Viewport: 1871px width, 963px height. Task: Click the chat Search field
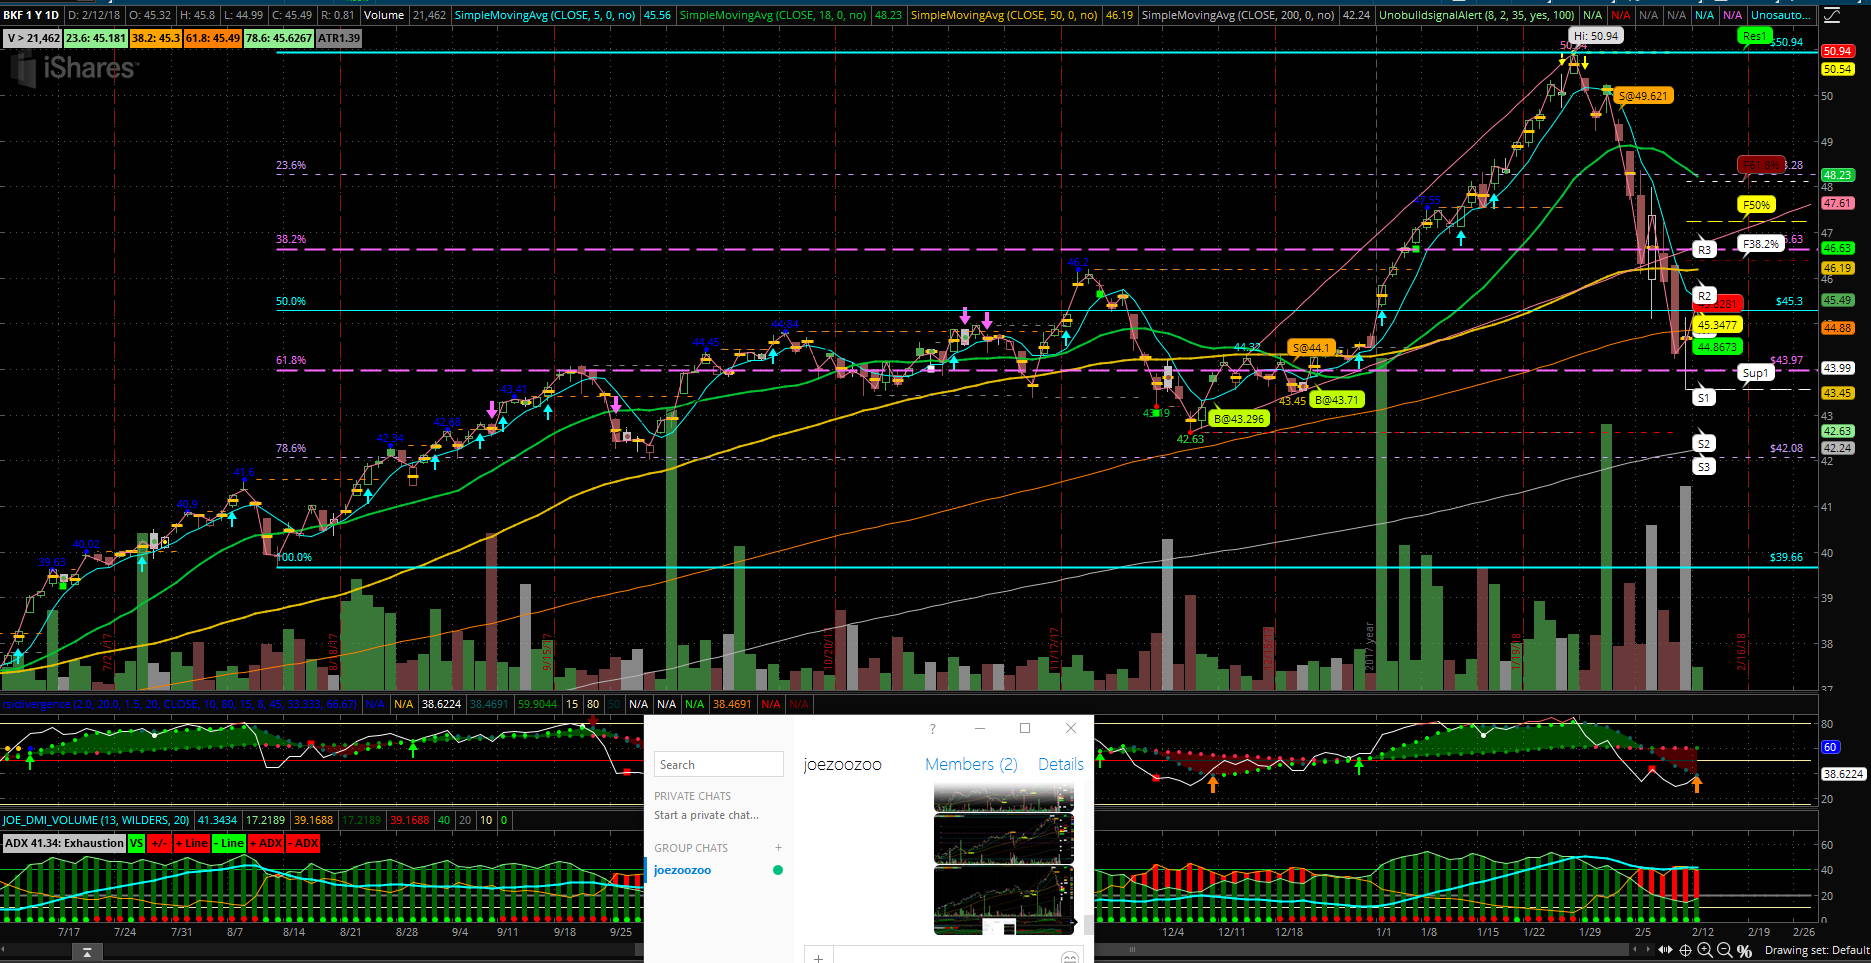click(719, 764)
